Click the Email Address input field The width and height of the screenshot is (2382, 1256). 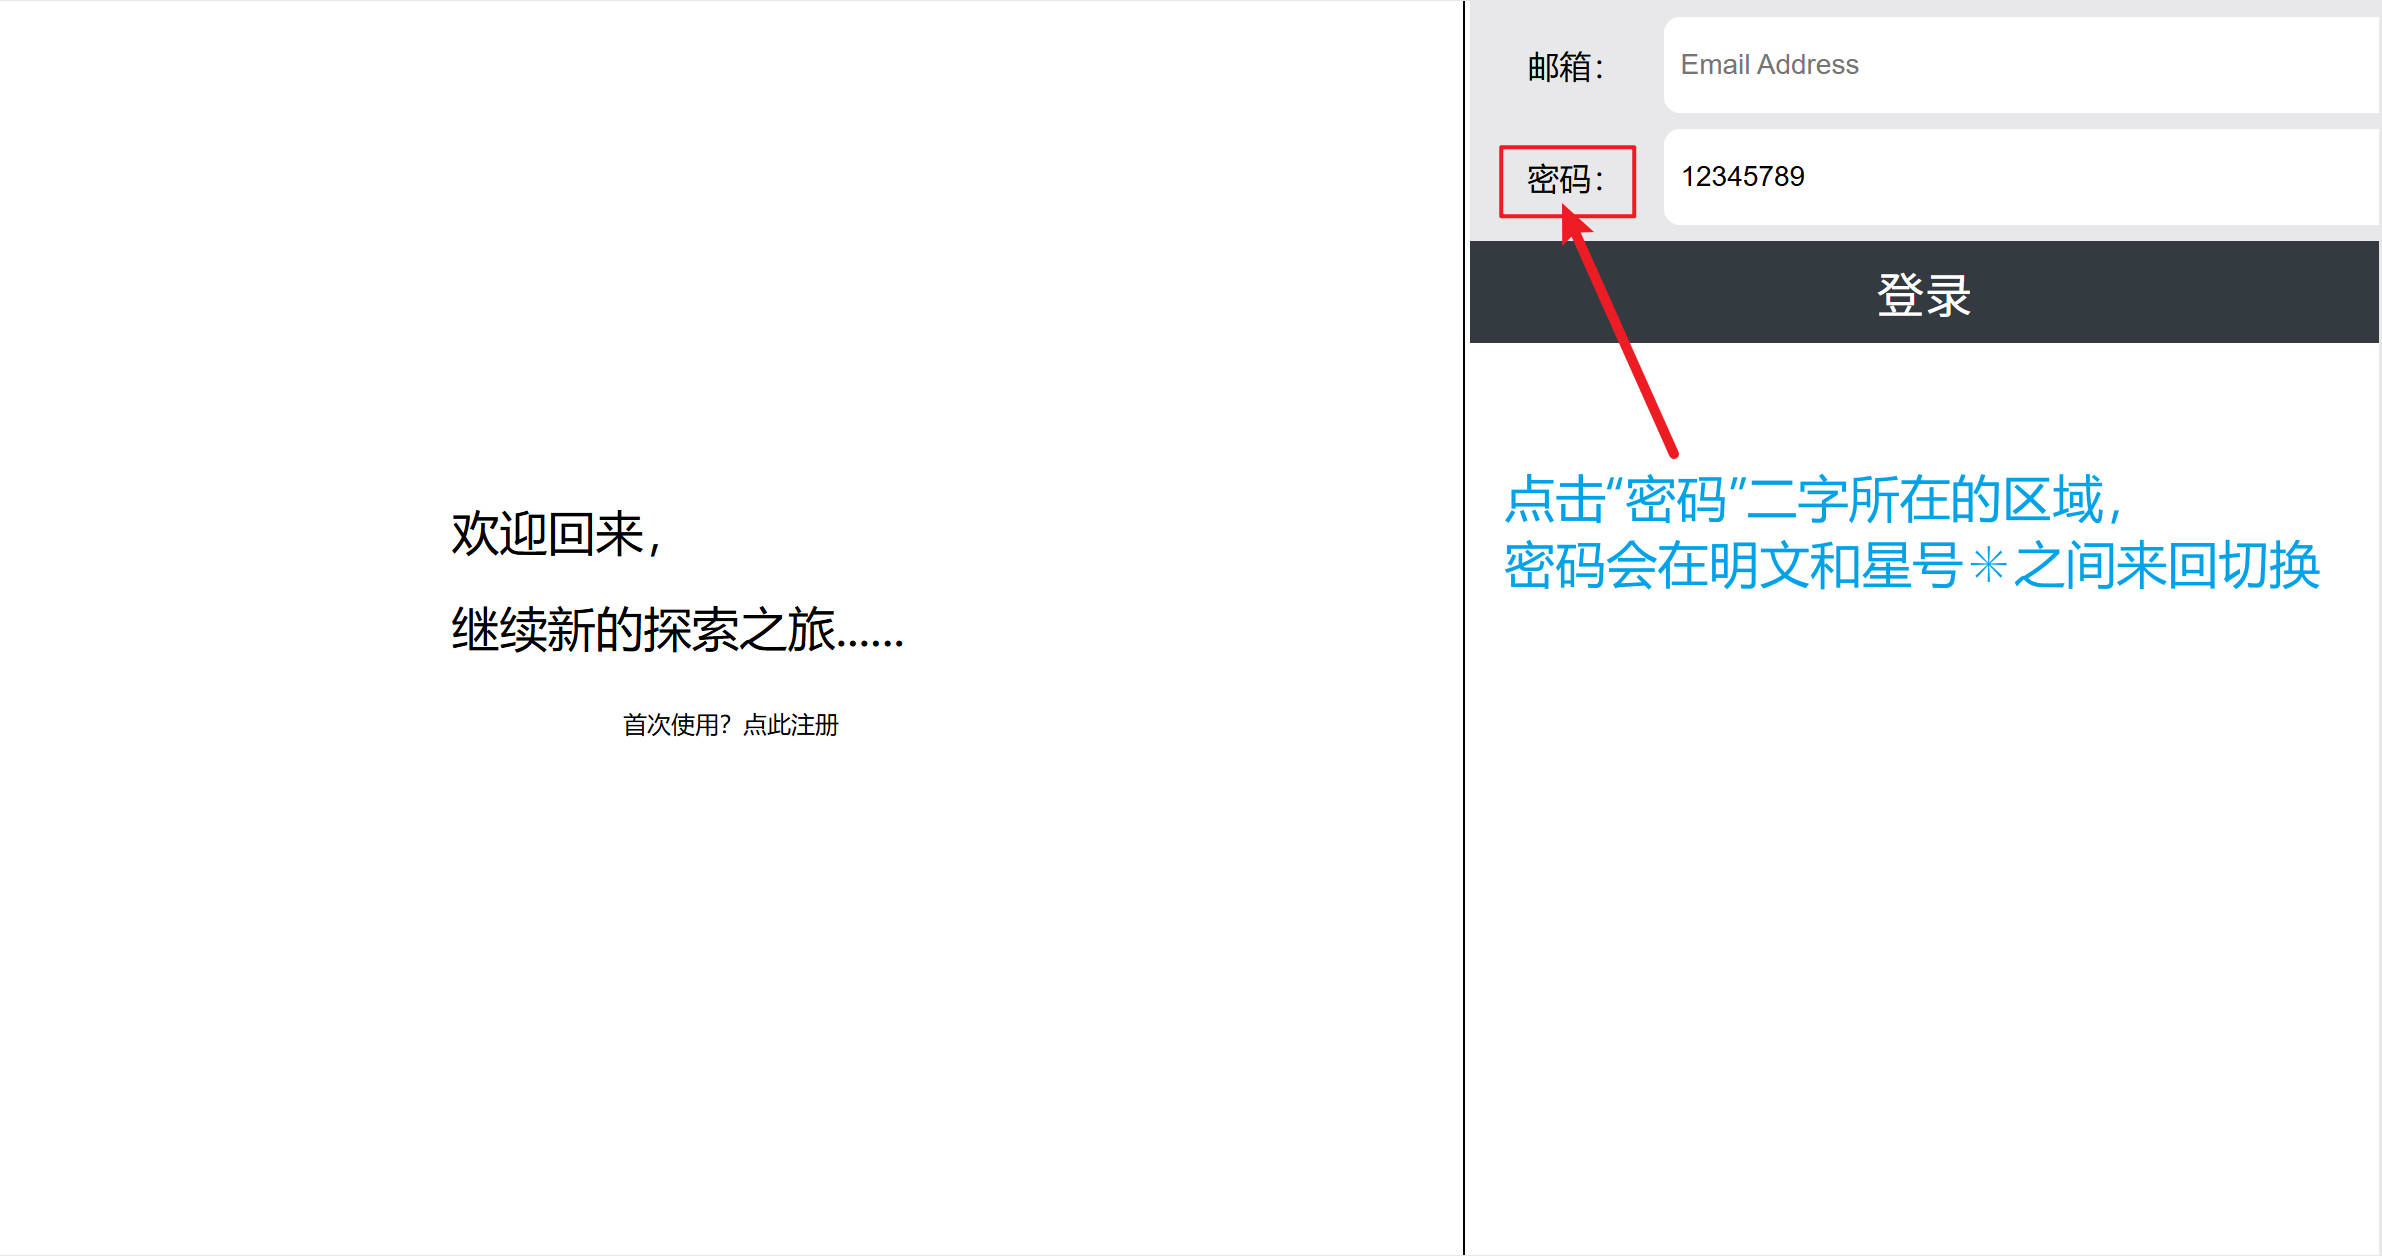(2020, 65)
